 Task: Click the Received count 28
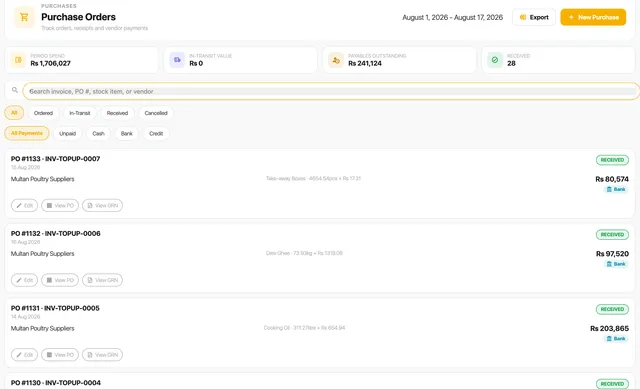(511, 63)
